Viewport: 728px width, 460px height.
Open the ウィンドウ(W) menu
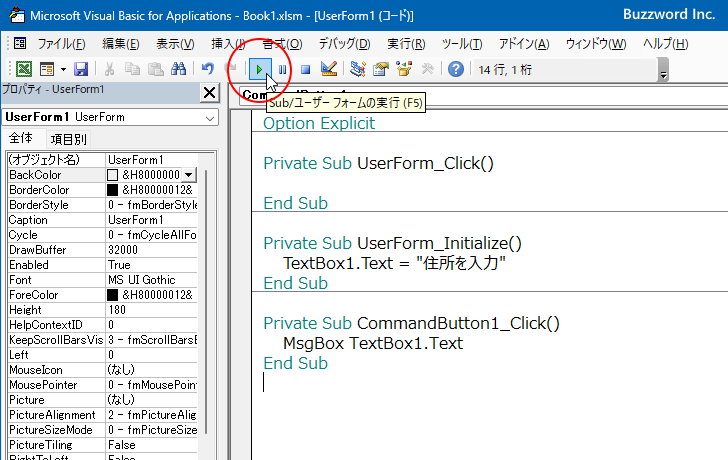596,44
